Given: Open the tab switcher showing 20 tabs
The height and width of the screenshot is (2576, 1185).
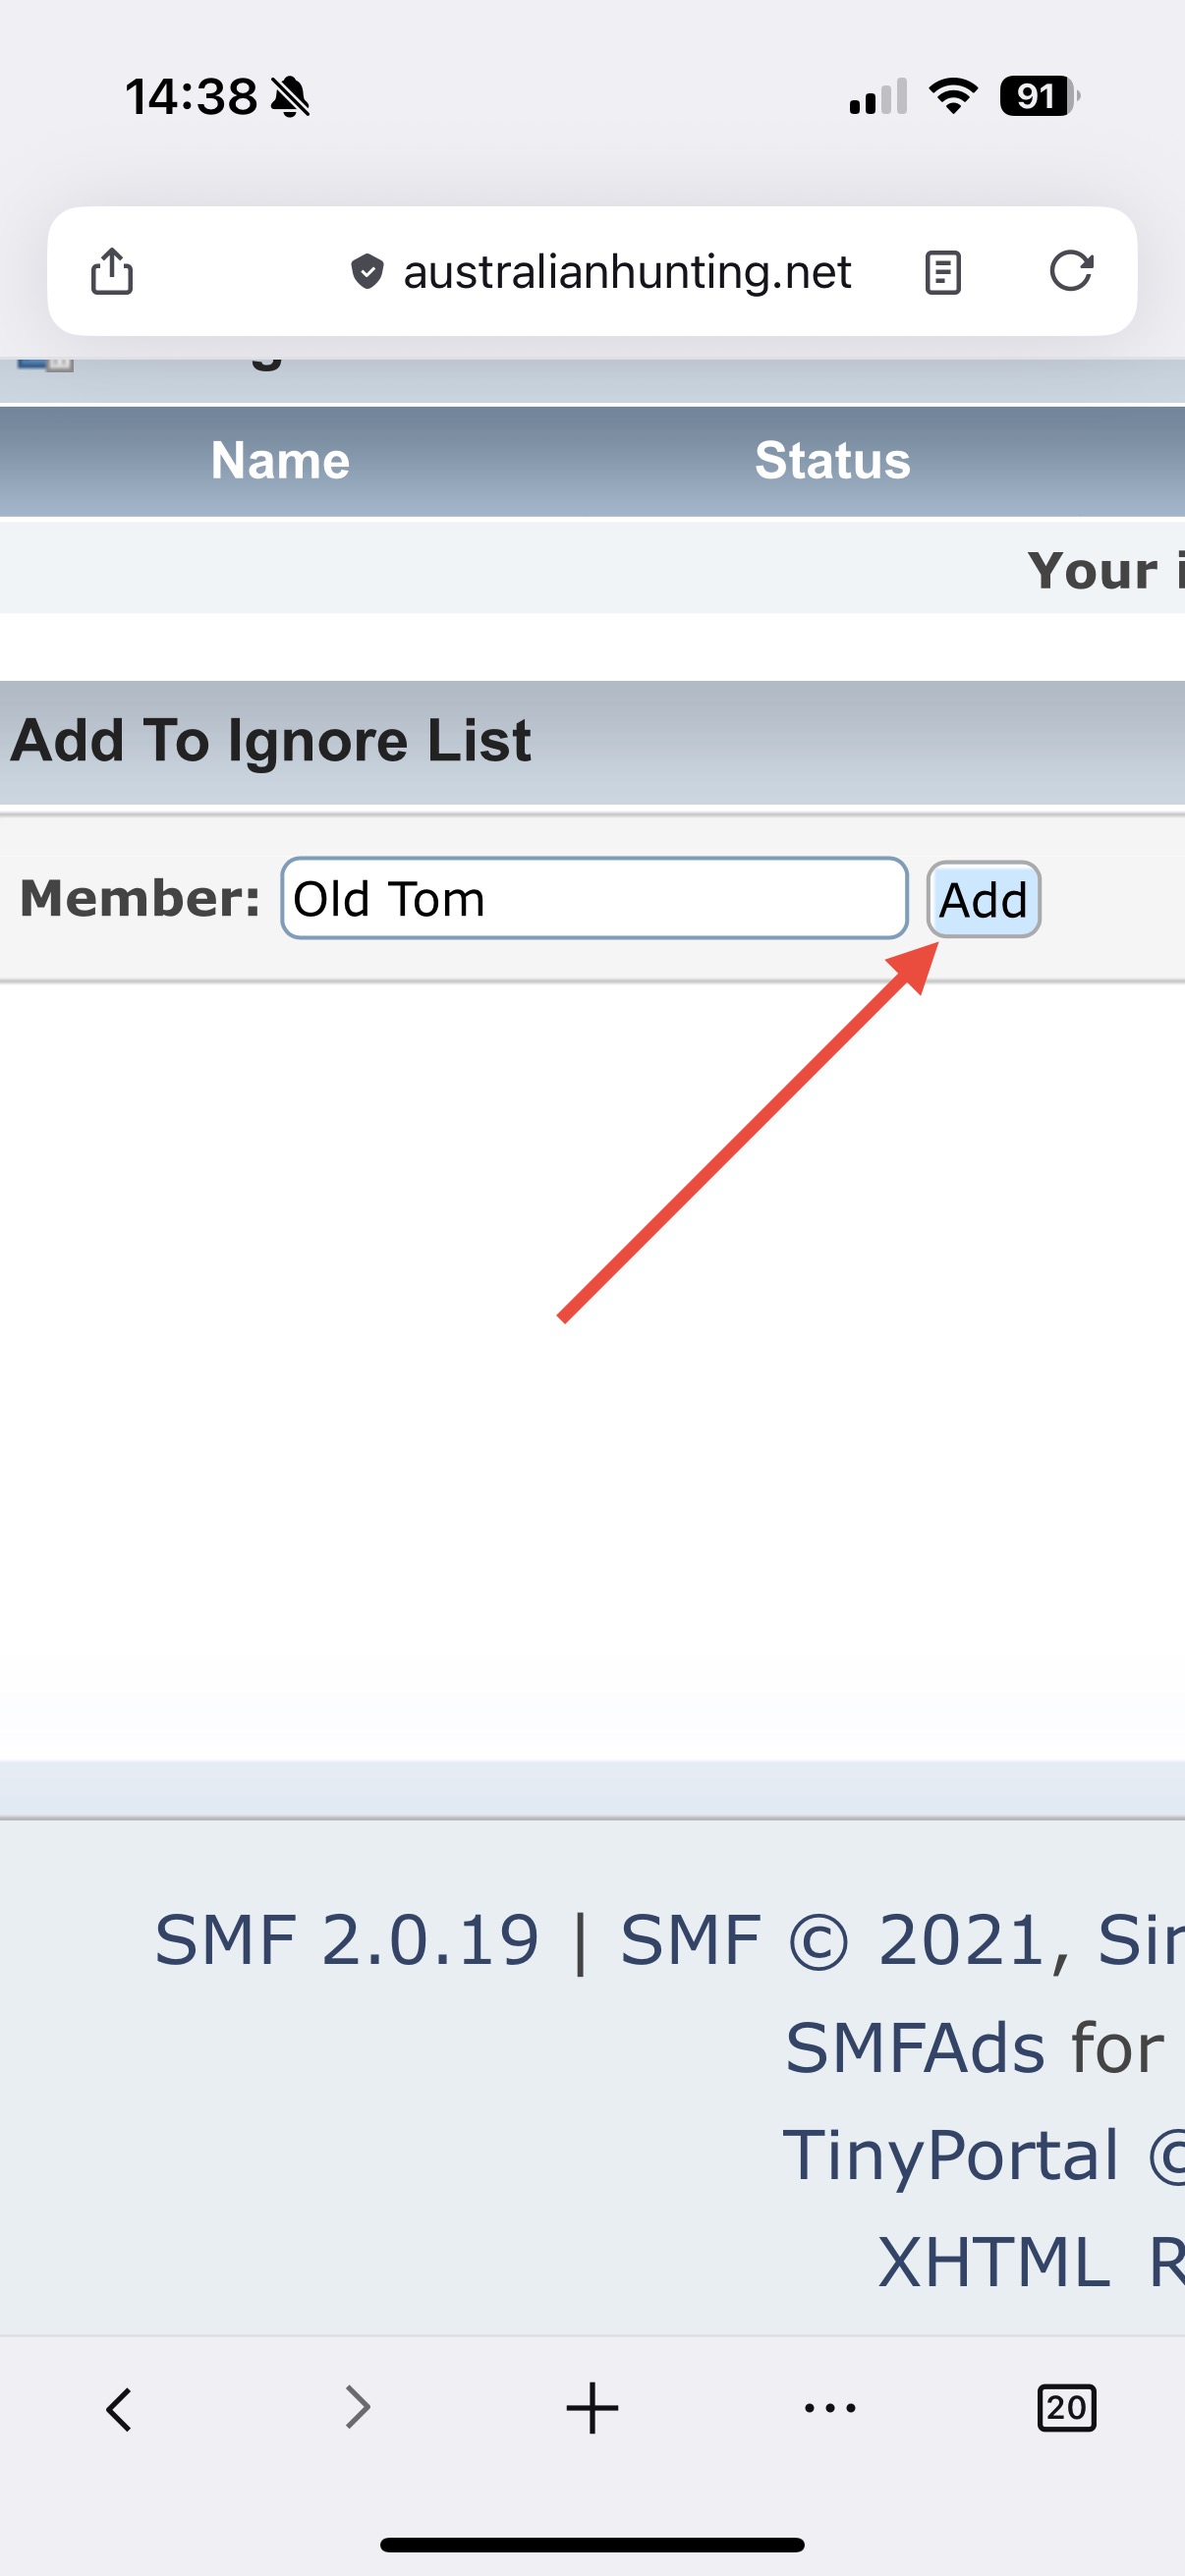Looking at the screenshot, I should pyautogui.click(x=1066, y=2408).
